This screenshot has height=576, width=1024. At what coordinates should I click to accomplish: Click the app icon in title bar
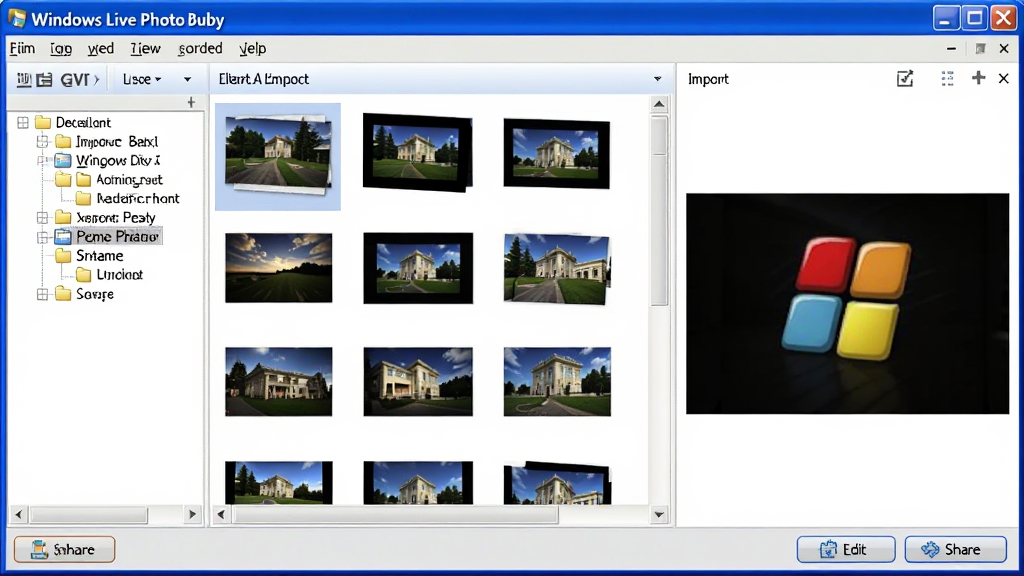(18, 19)
